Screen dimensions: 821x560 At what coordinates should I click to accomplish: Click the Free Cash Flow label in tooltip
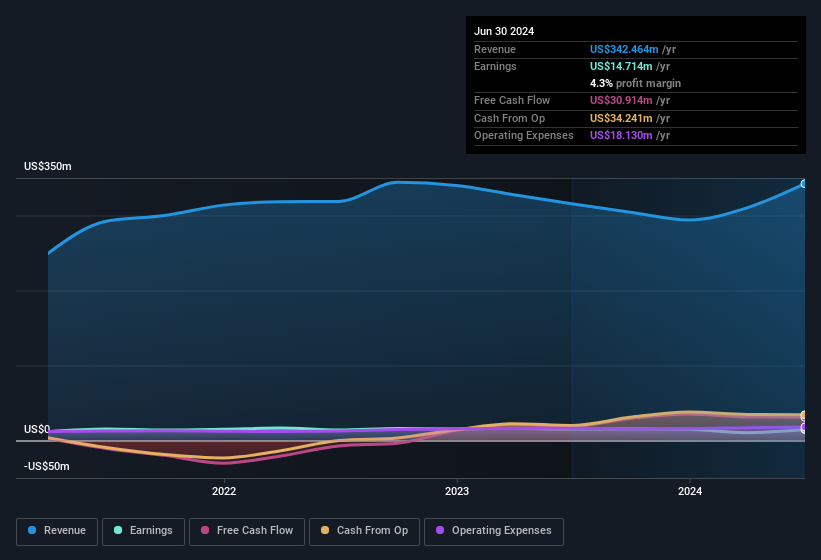coord(512,100)
